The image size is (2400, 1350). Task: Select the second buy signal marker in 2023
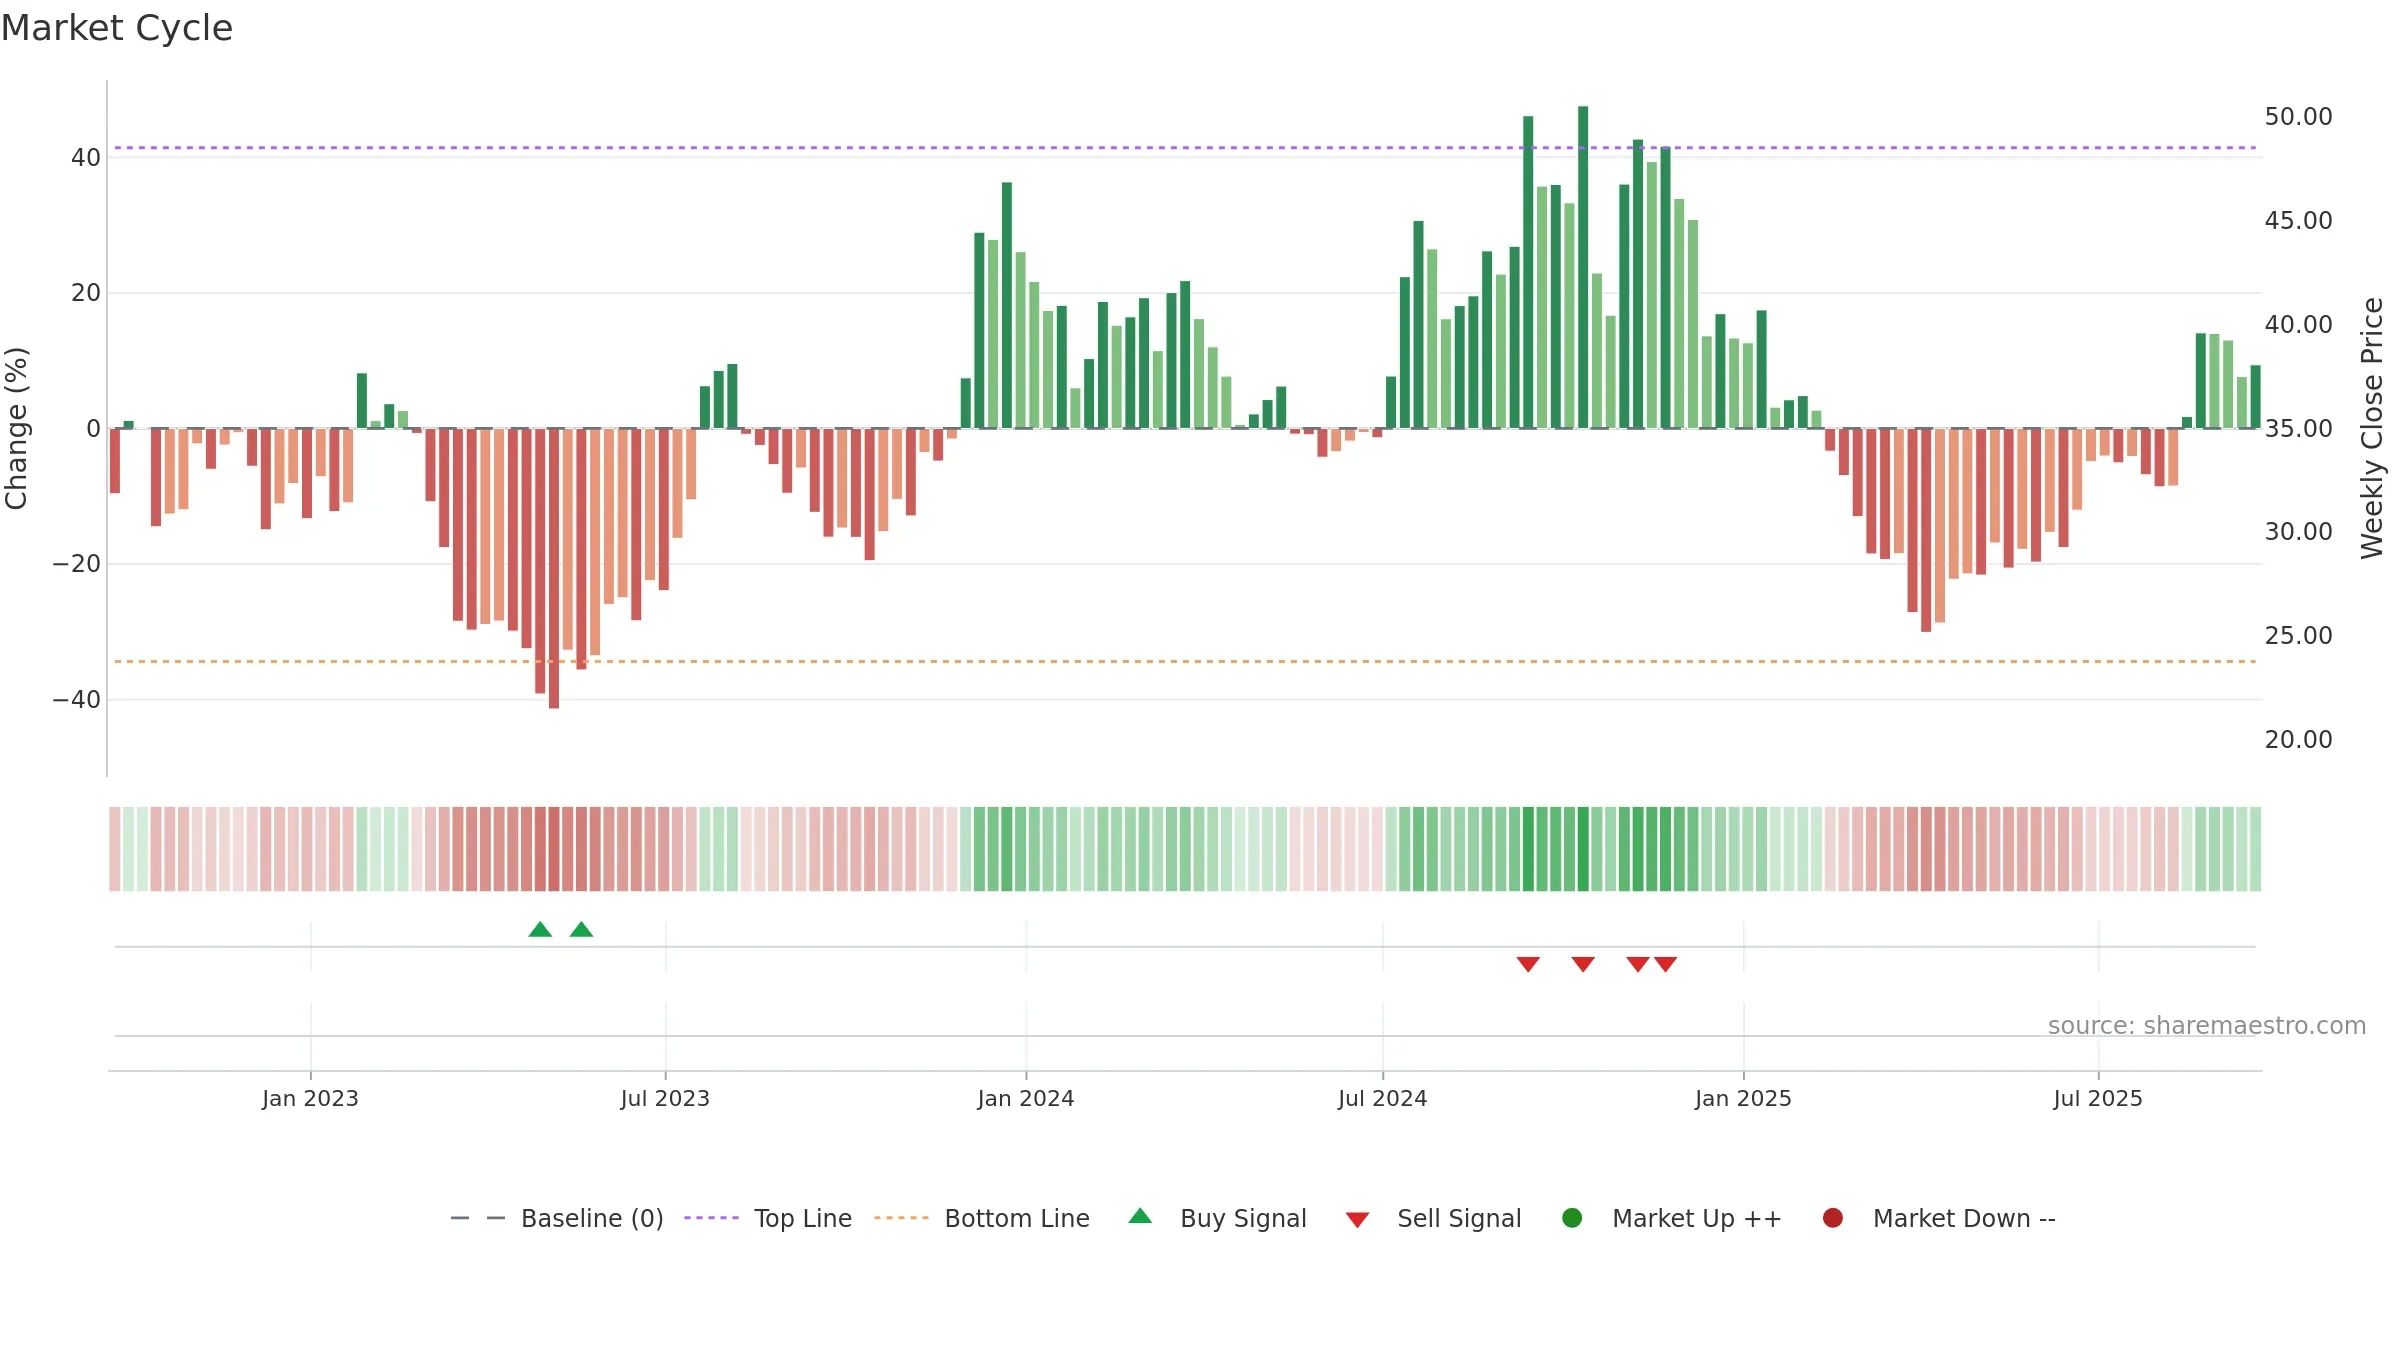[x=581, y=930]
